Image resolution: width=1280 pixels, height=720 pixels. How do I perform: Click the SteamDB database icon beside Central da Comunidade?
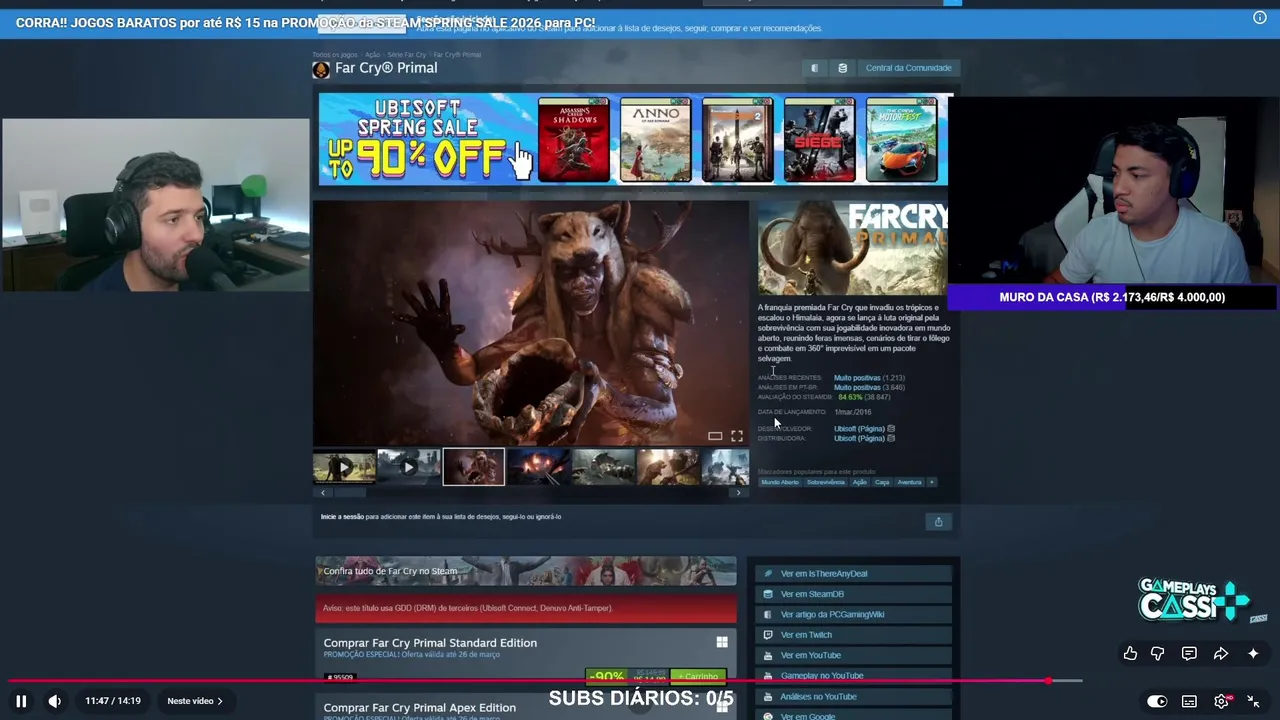tap(842, 68)
